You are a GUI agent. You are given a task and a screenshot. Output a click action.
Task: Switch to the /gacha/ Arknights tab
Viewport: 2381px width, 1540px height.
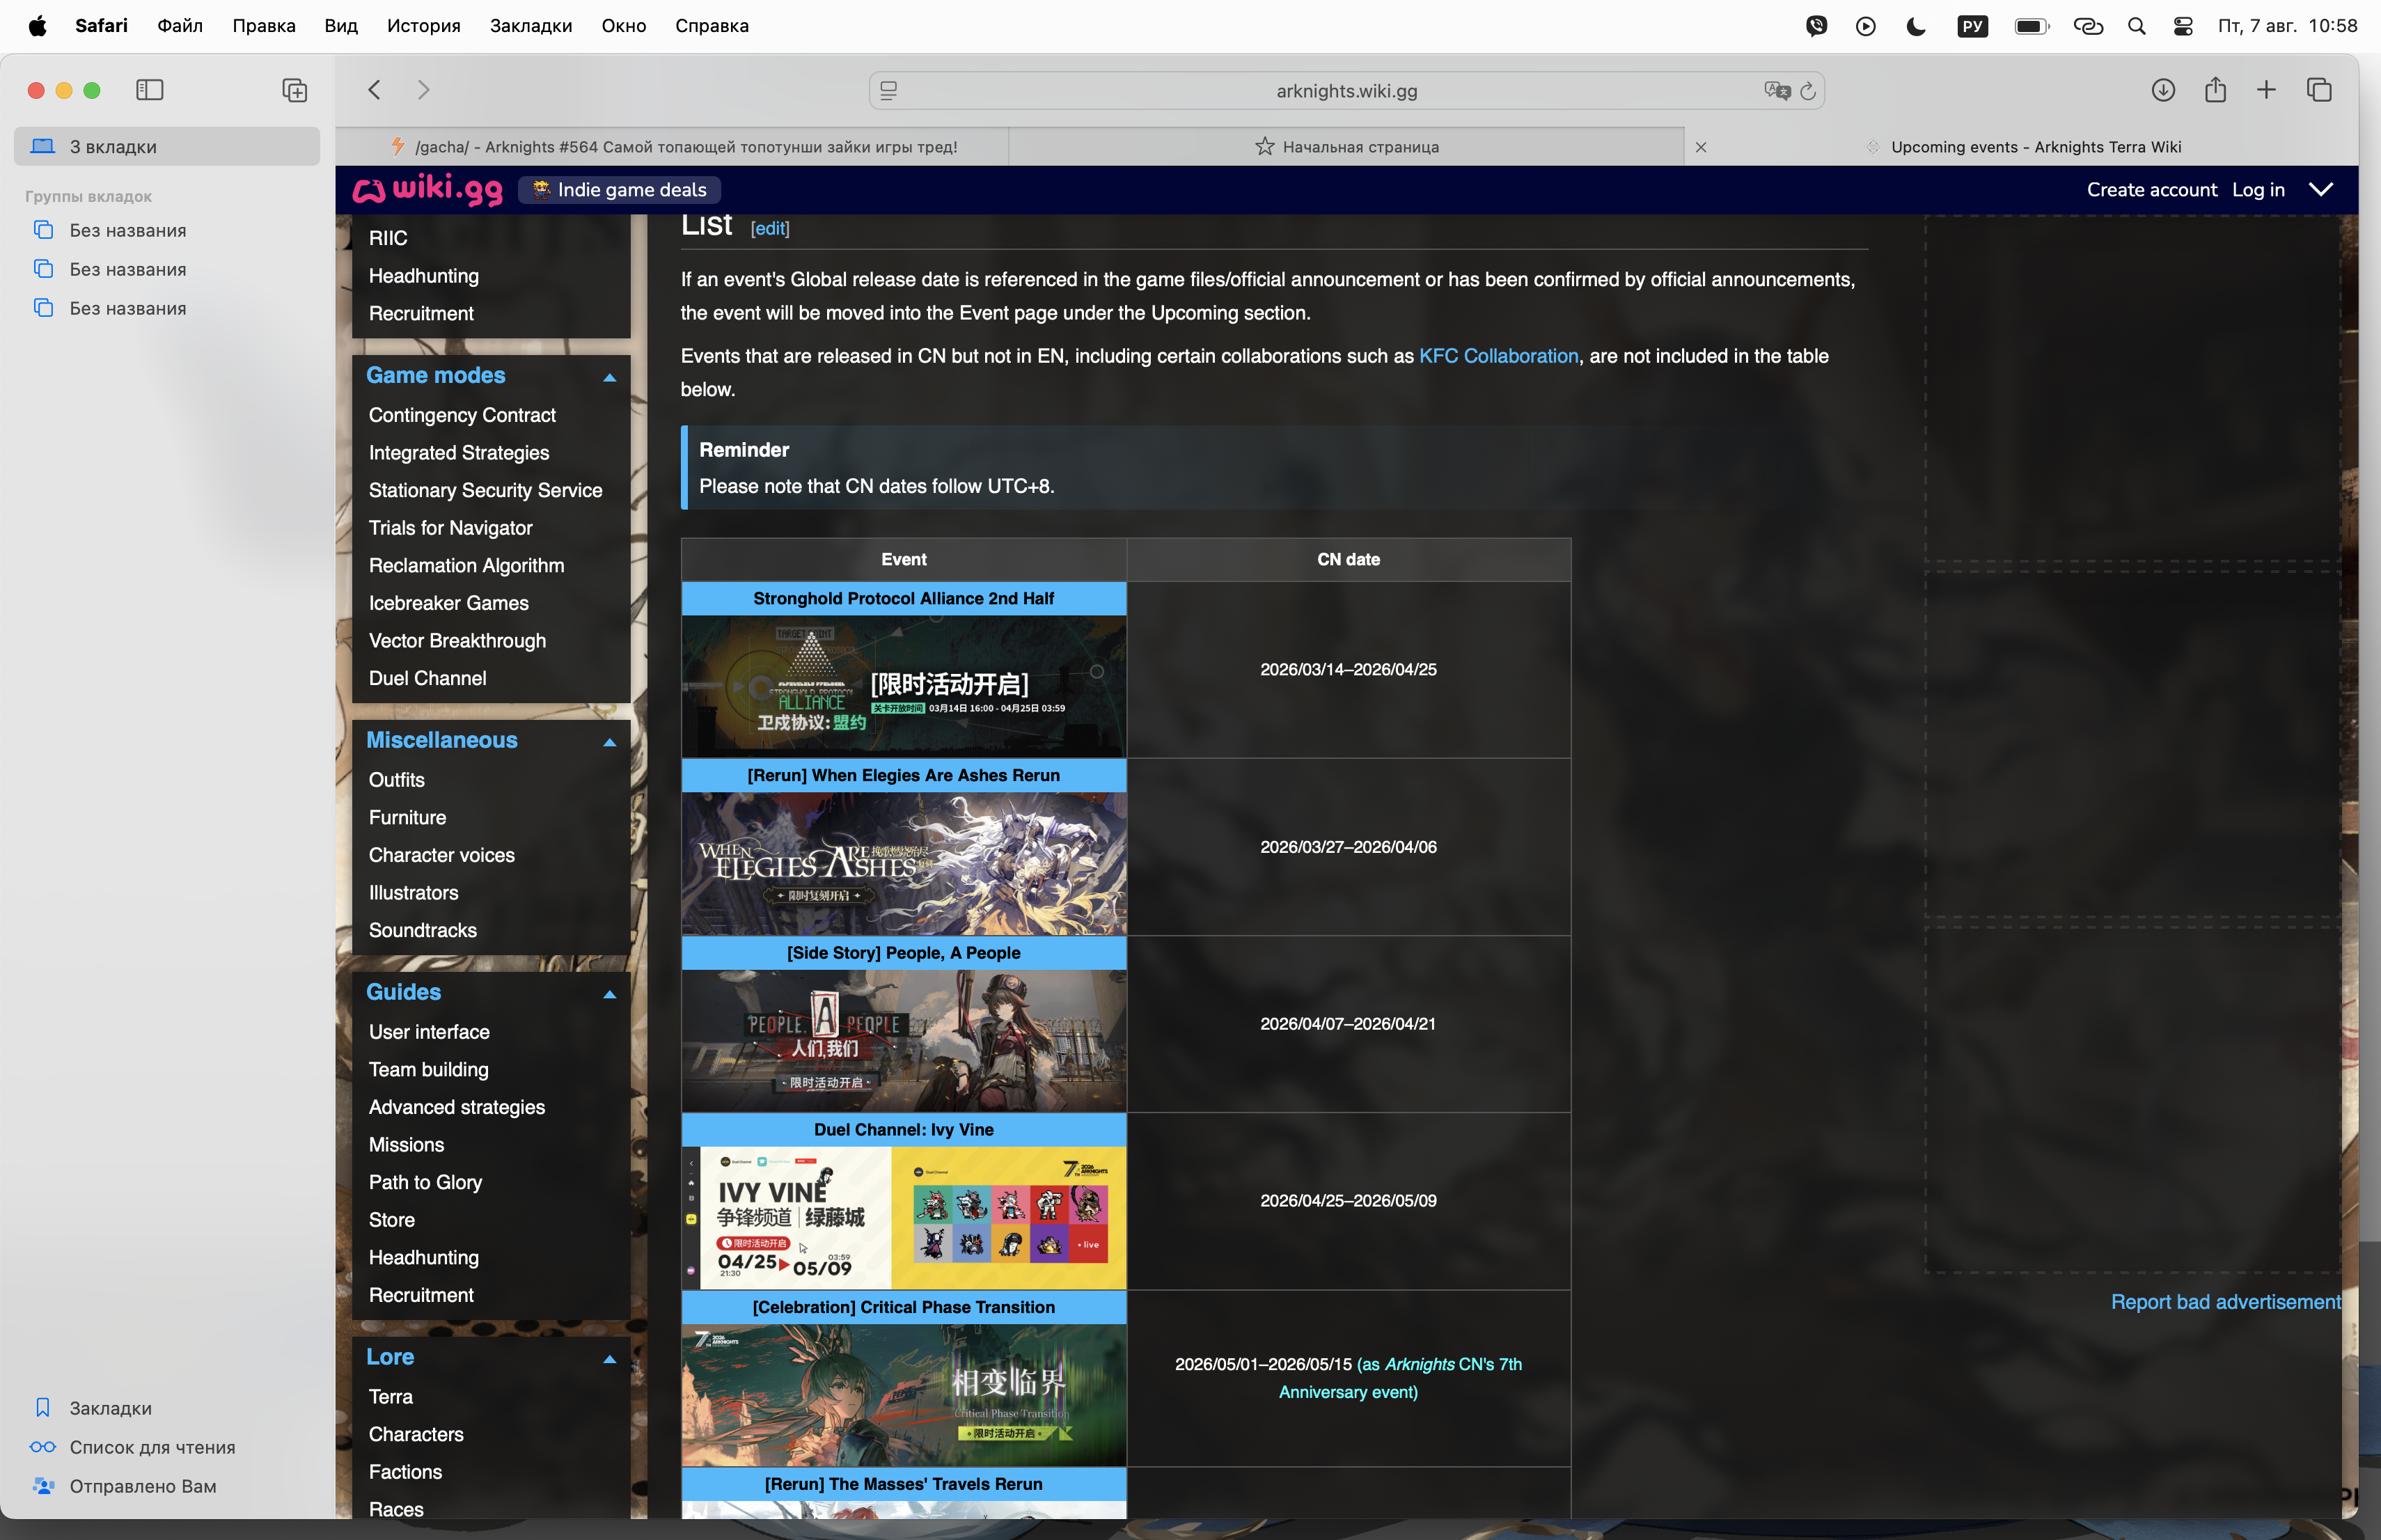point(672,147)
